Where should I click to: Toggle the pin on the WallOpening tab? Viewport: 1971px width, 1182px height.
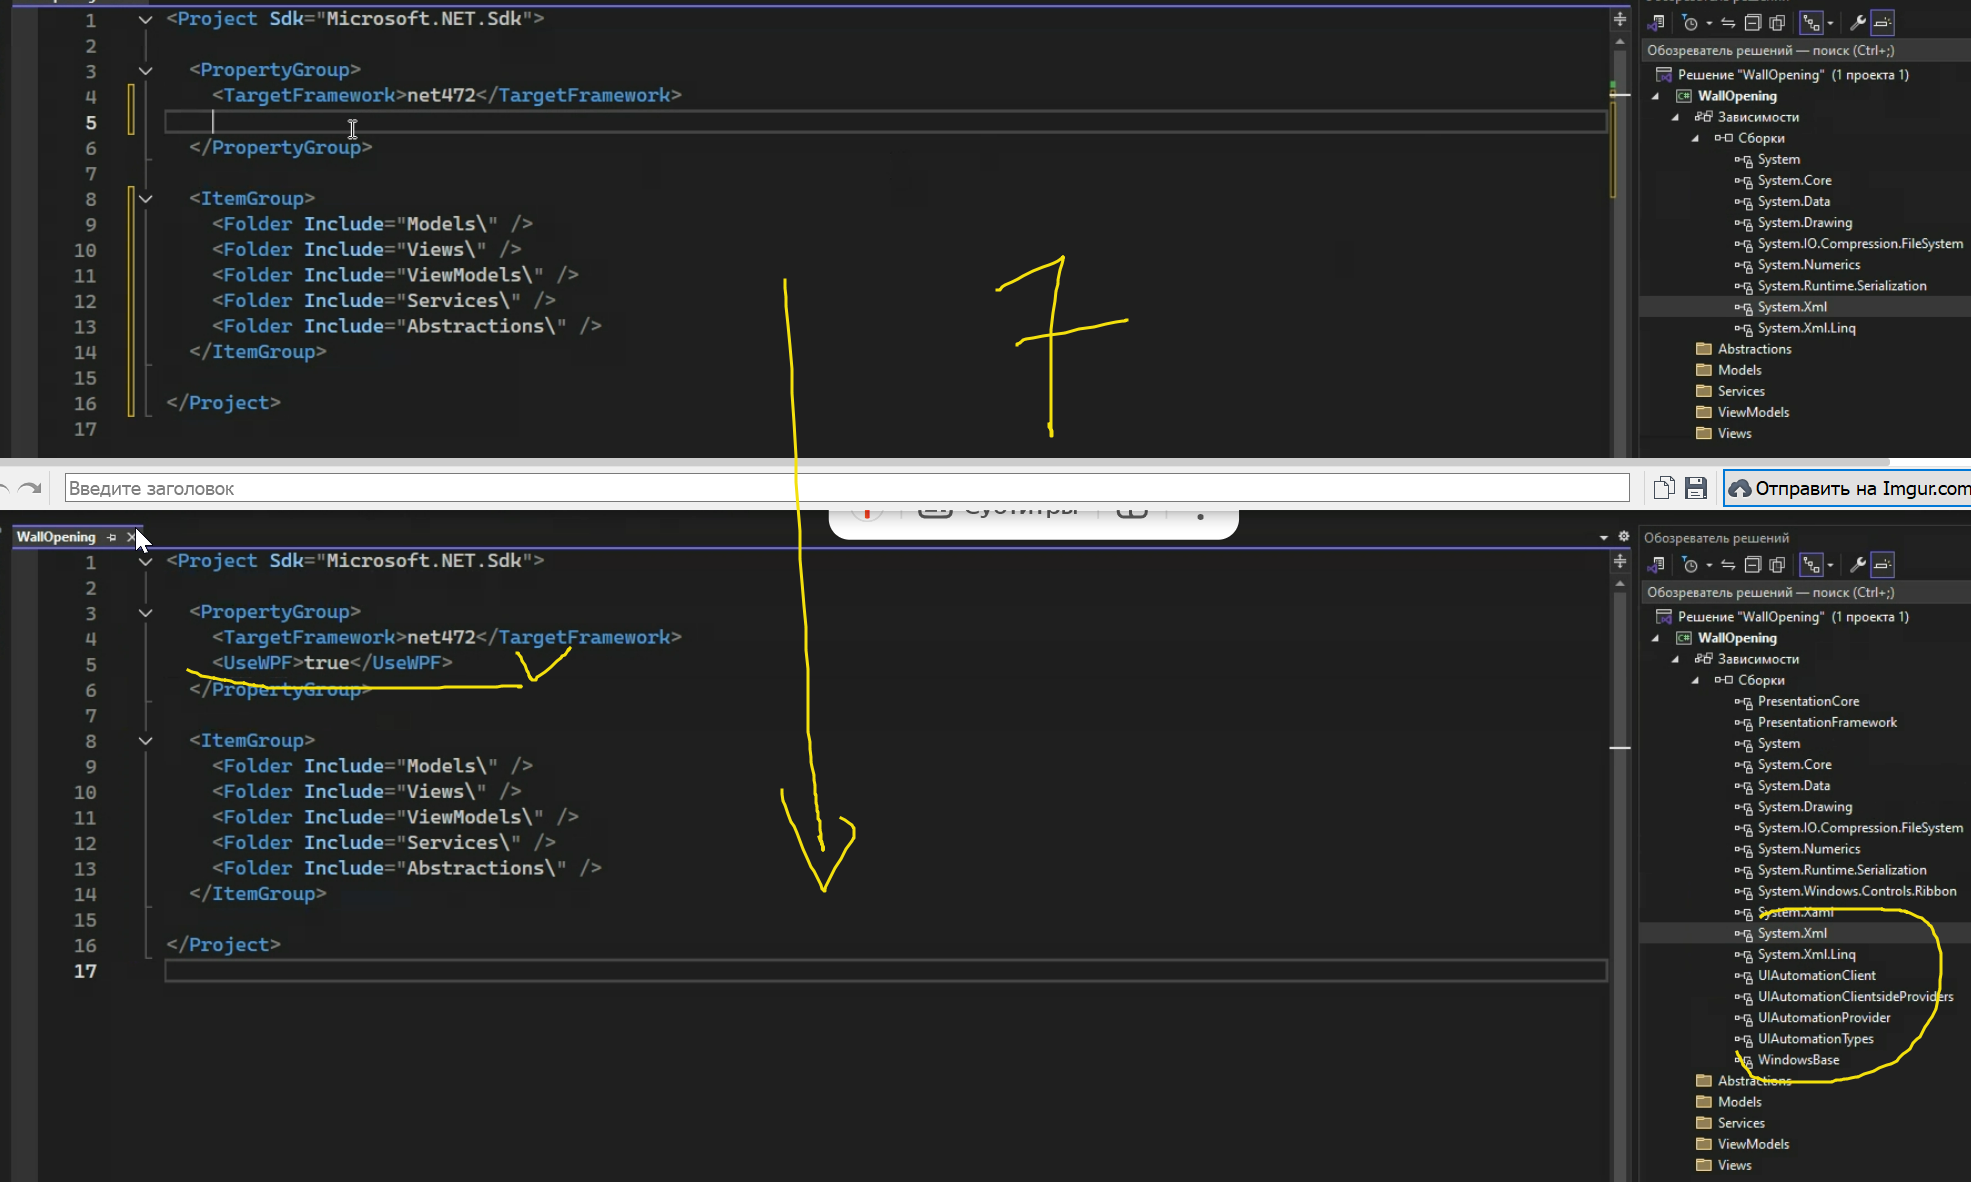click(x=112, y=538)
